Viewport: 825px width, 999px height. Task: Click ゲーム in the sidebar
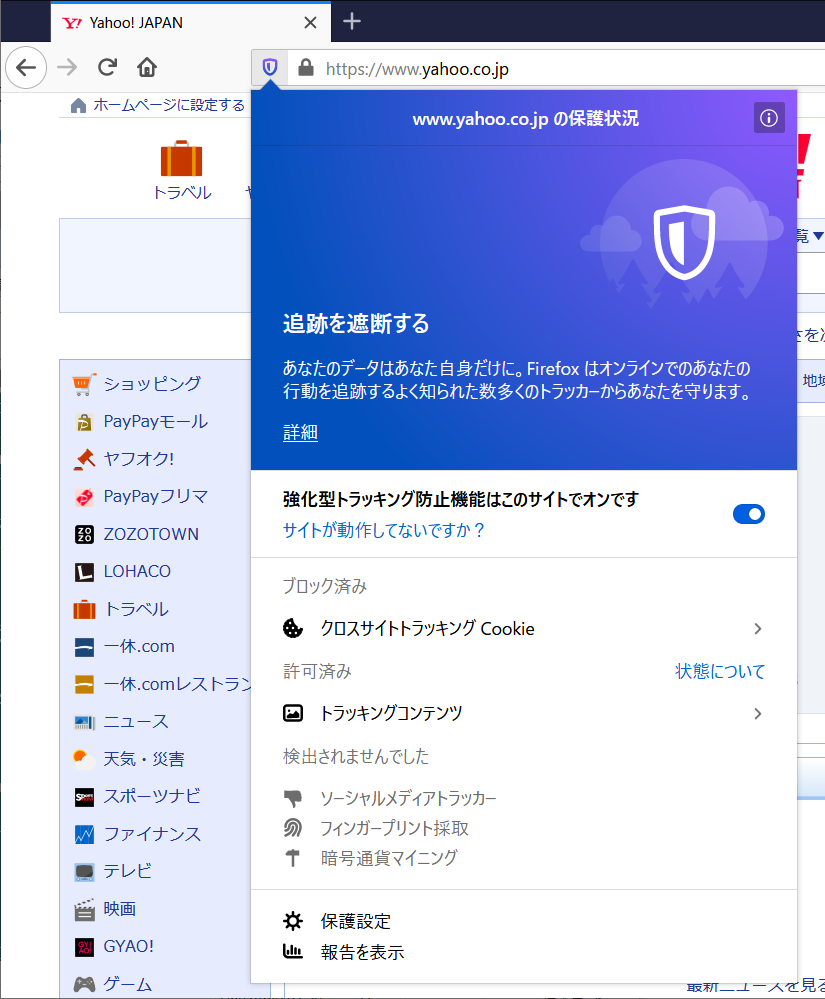128,984
